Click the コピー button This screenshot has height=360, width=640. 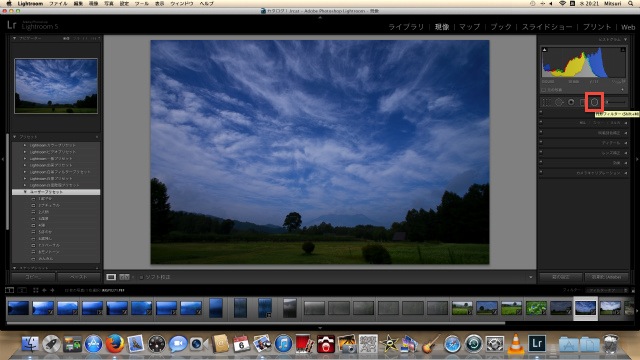pos(33,277)
